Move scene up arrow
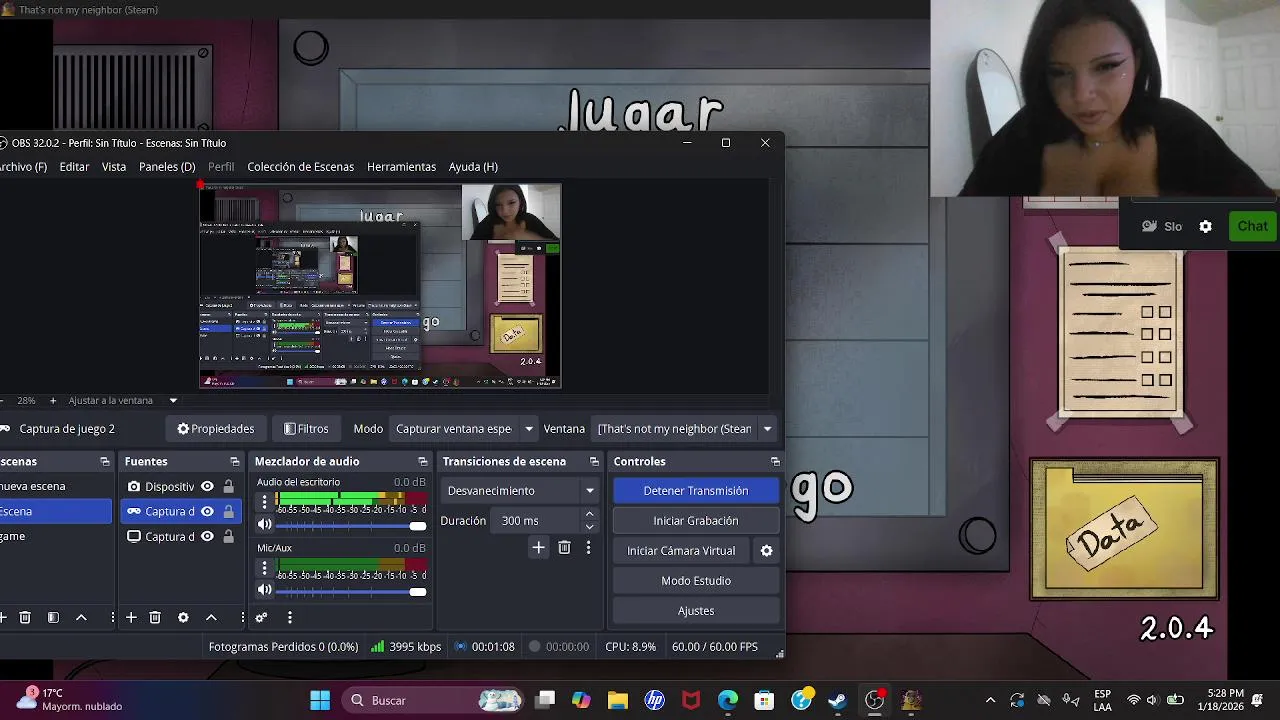Image resolution: width=1280 pixels, height=720 pixels. tap(81, 618)
